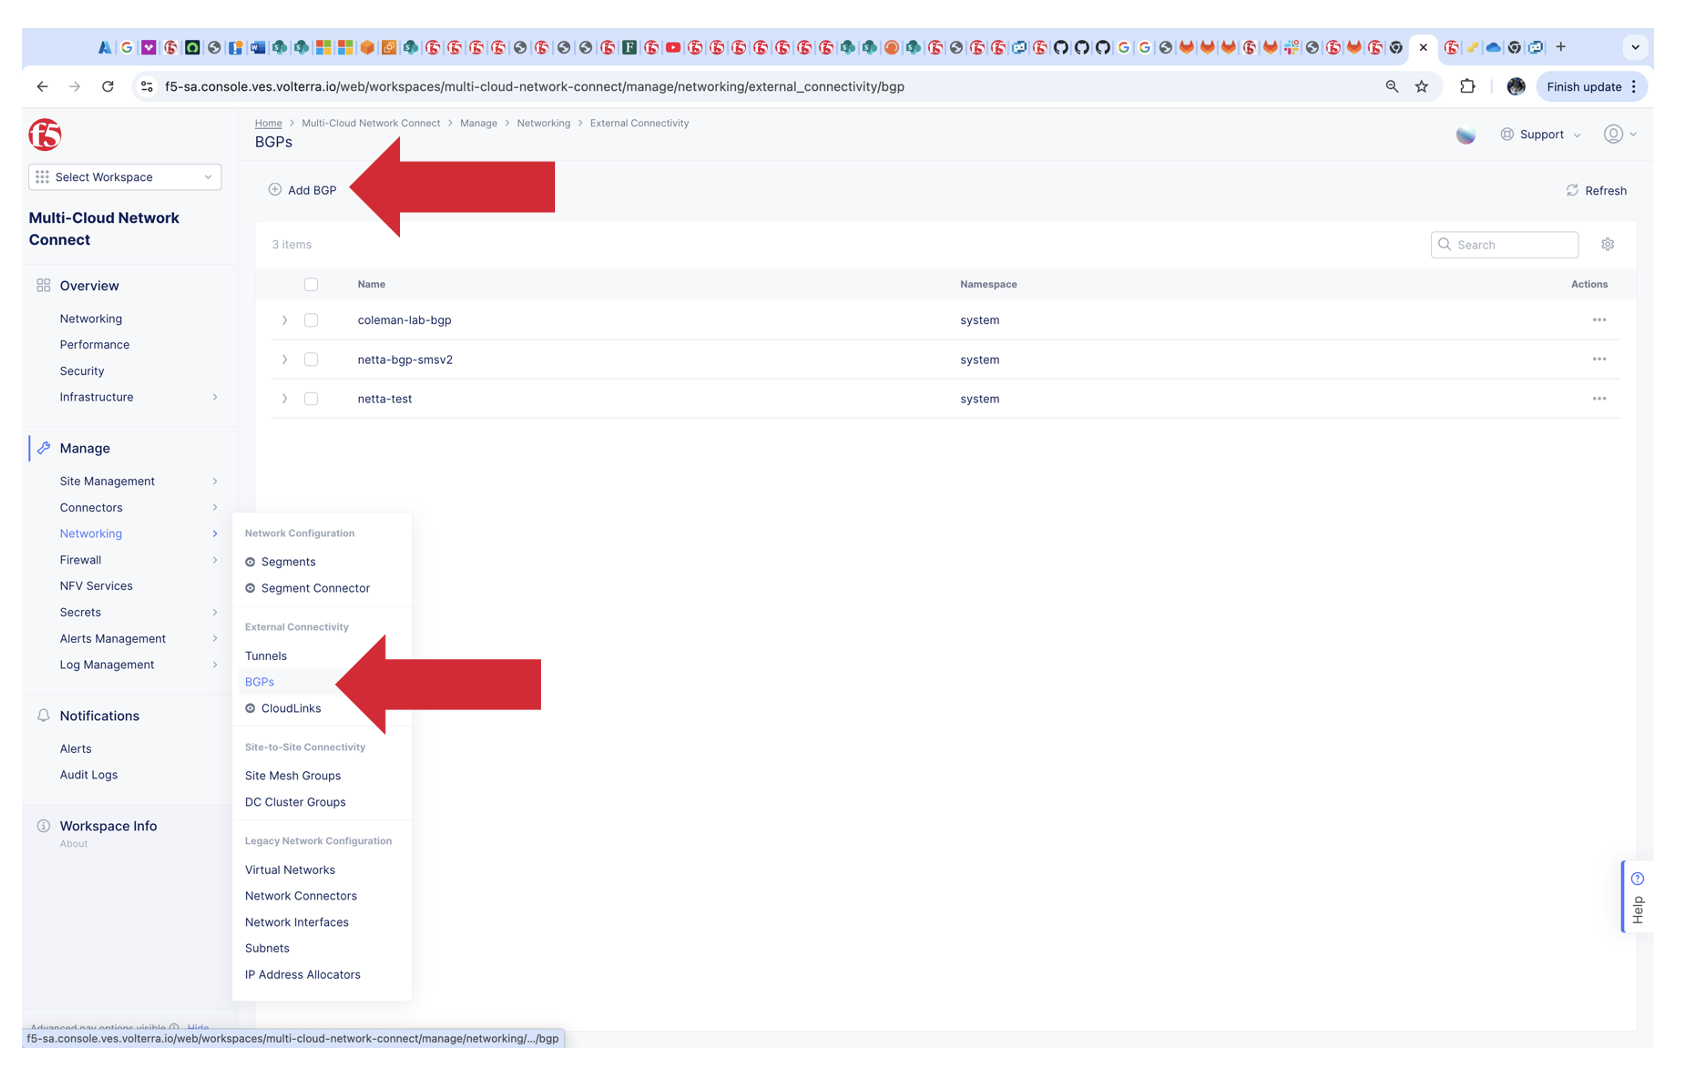Click the browser address bar URL
The width and height of the screenshot is (1694, 1086).
[534, 87]
